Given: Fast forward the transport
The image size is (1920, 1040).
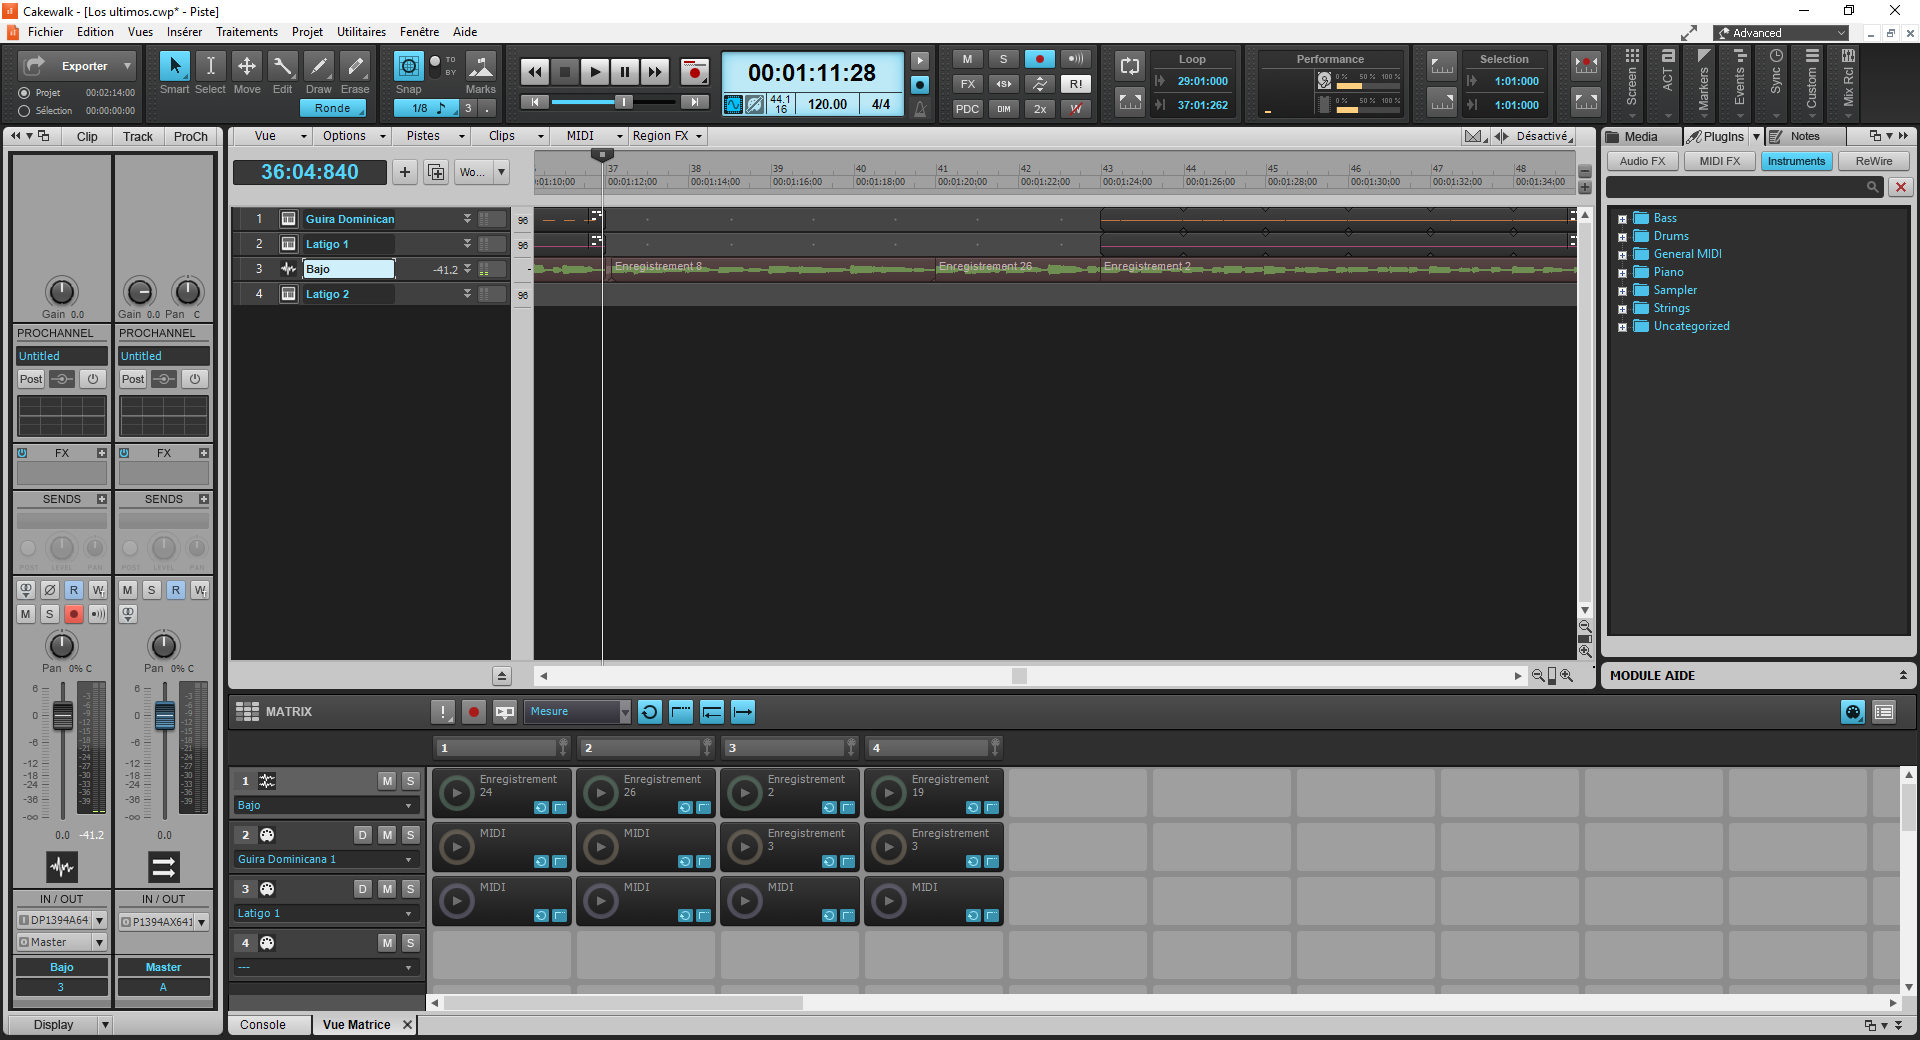Looking at the screenshot, I should click(x=655, y=71).
